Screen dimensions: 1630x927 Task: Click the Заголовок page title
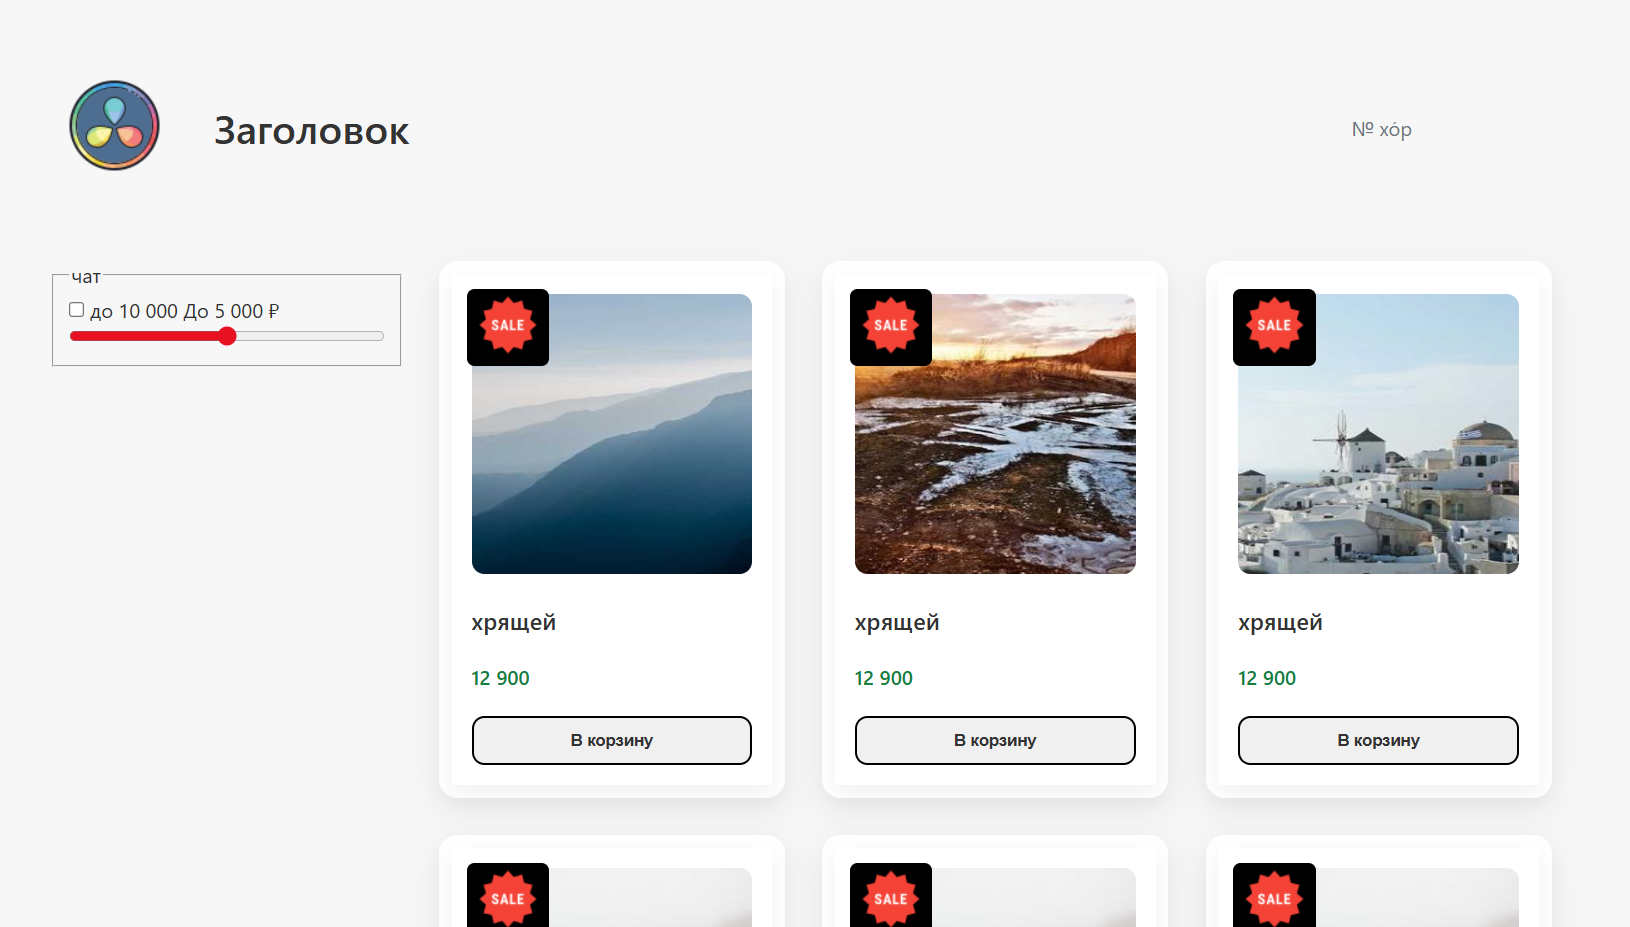[x=311, y=131]
